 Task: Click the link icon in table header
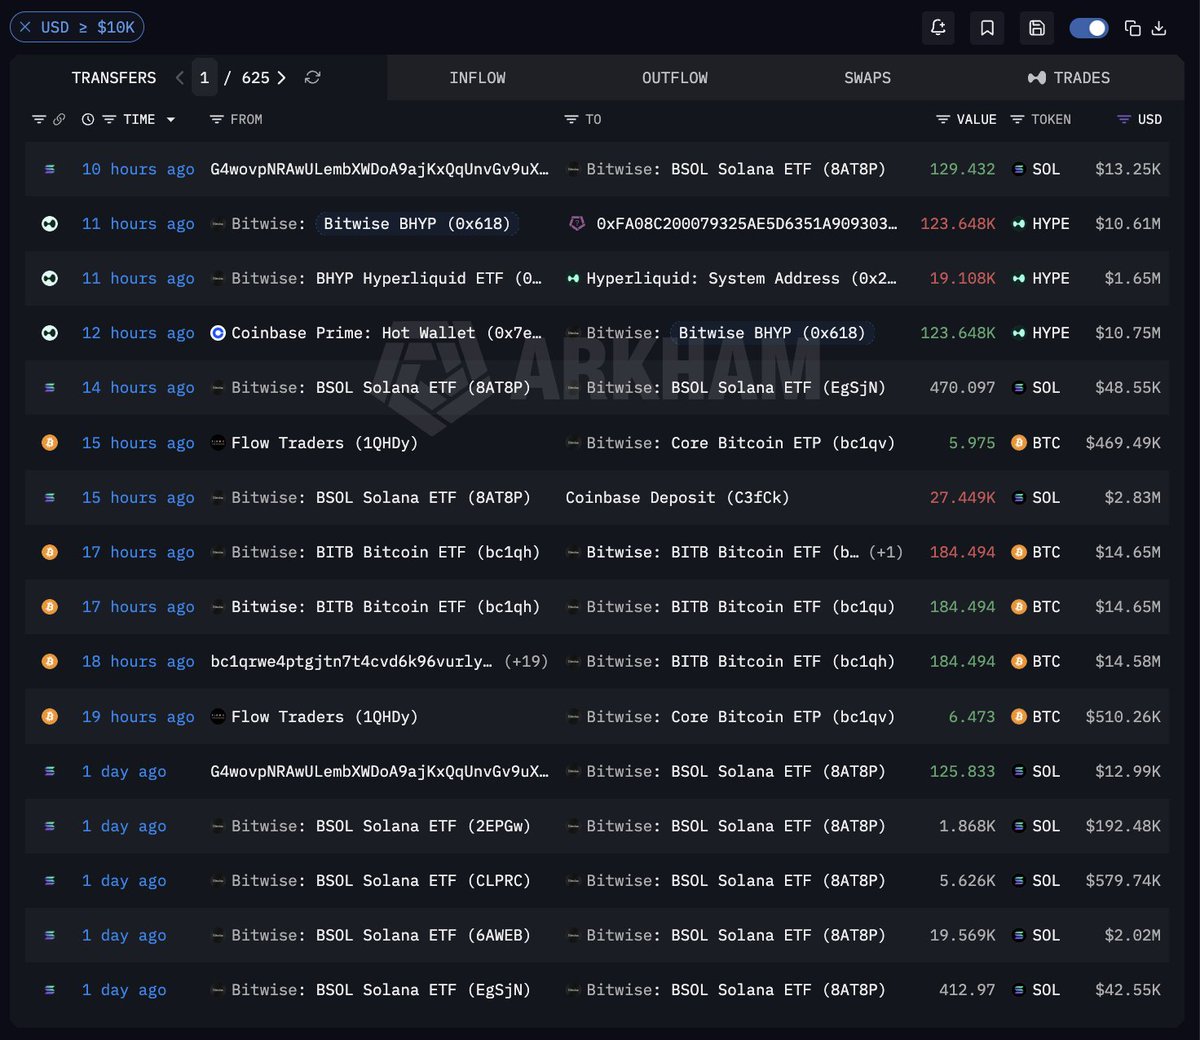click(59, 119)
